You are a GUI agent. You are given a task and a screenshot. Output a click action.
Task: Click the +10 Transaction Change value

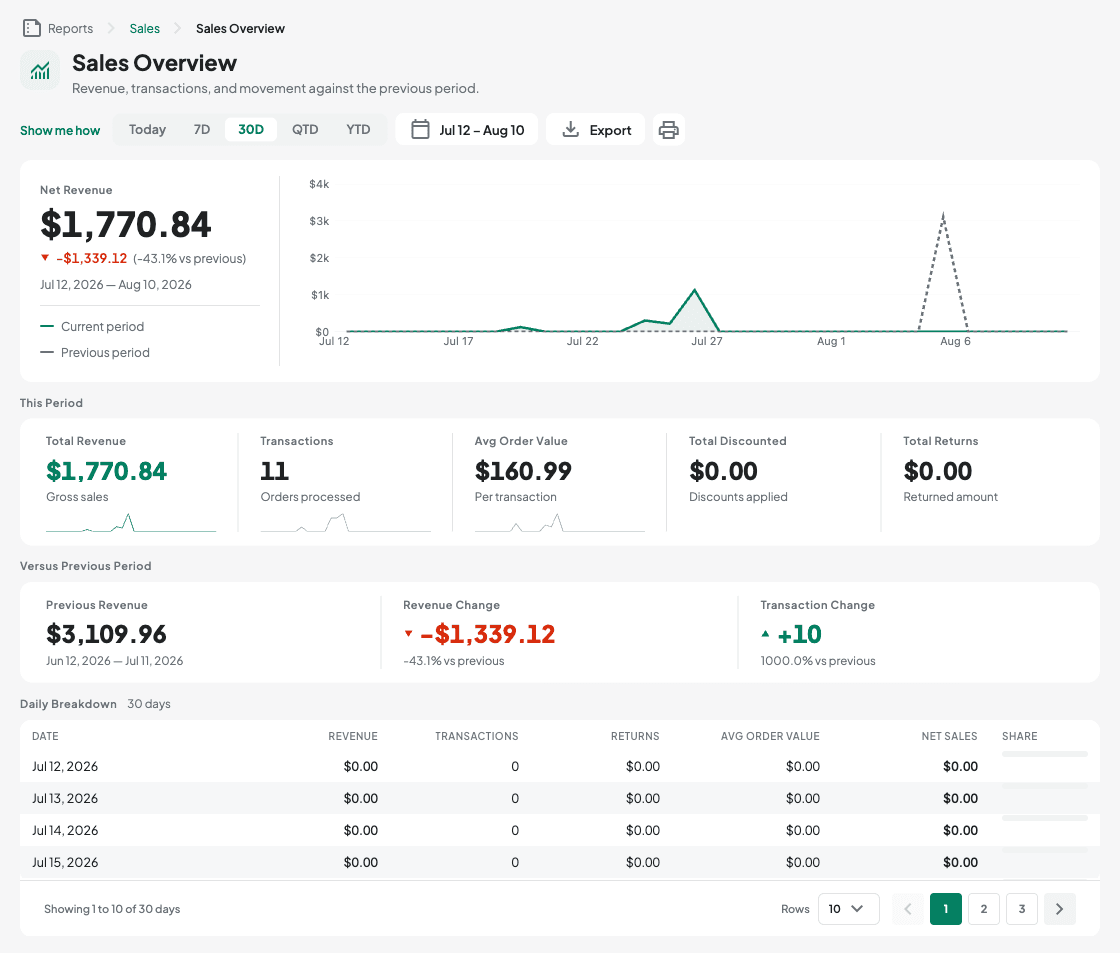tap(799, 634)
